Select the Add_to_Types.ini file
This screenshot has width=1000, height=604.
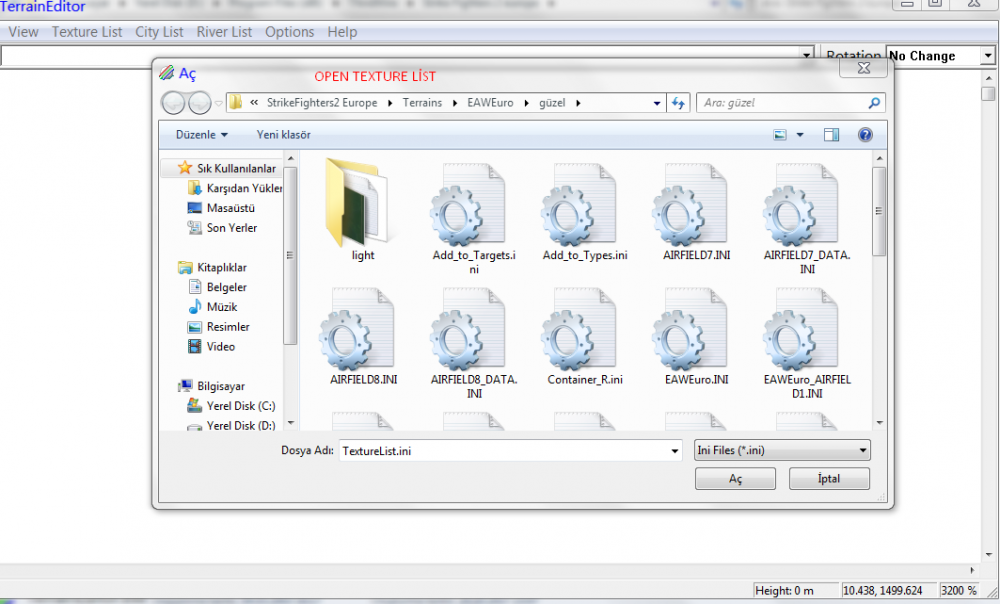point(584,212)
